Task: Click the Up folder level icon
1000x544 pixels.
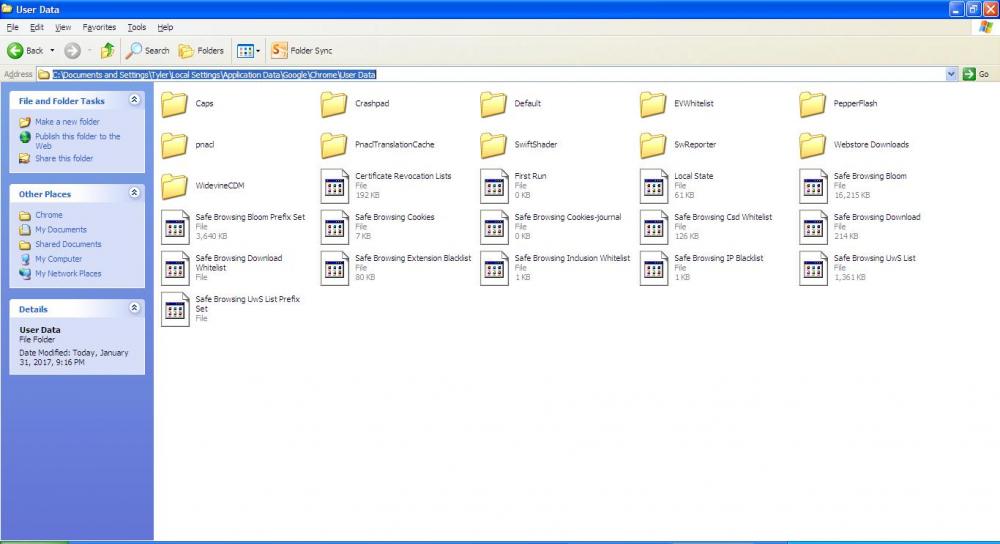Action: tap(107, 50)
